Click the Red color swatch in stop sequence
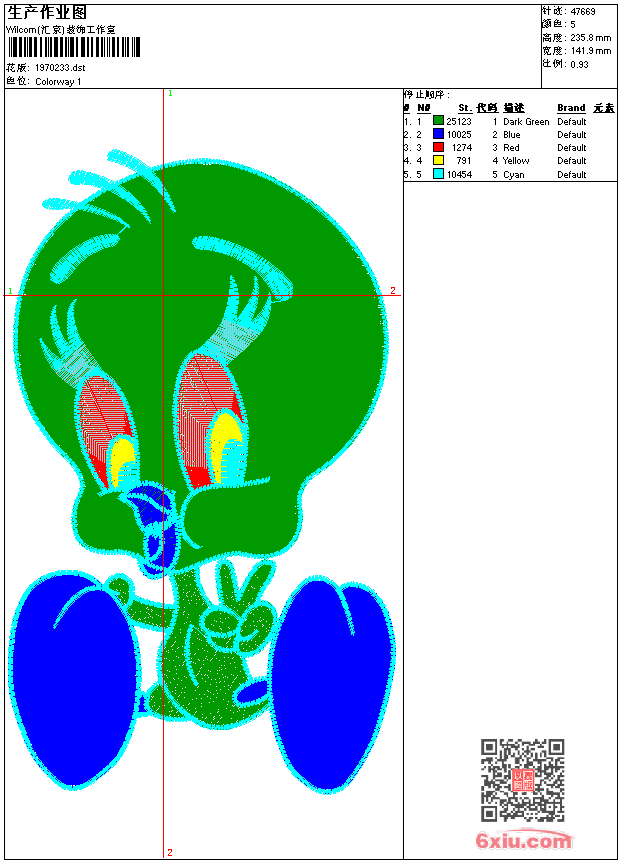Image resolution: width=620 pixels, height=860 pixels. tap(438, 147)
